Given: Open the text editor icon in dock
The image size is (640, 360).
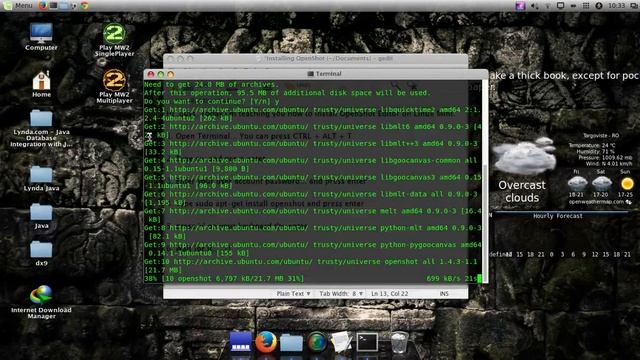Looking at the screenshot, I should (342, 342).
